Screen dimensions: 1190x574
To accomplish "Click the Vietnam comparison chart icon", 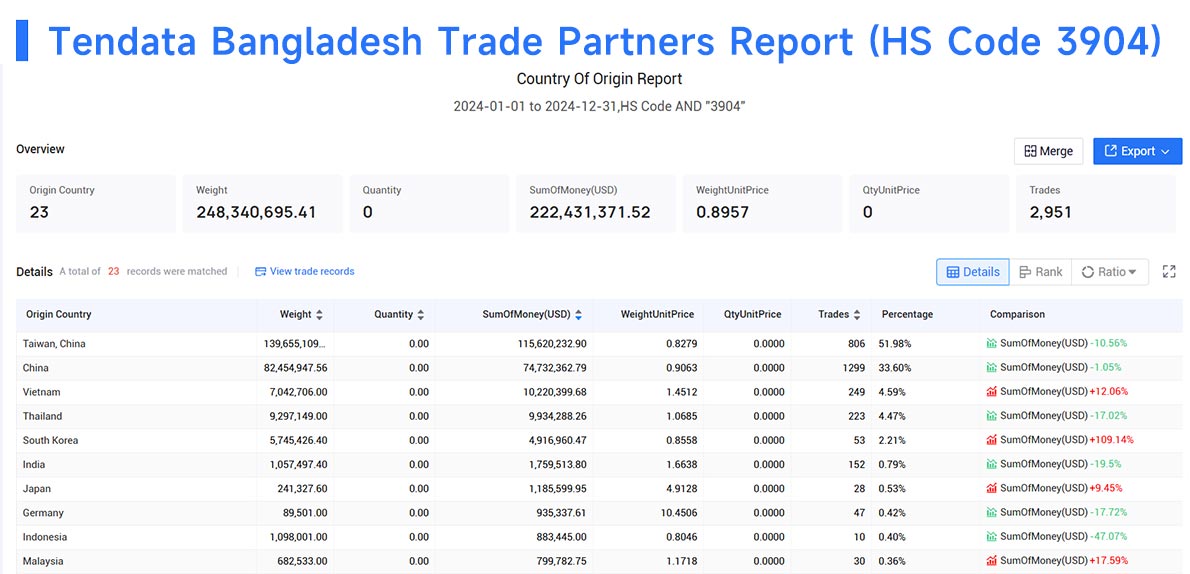I will click(x=991, y=392).
